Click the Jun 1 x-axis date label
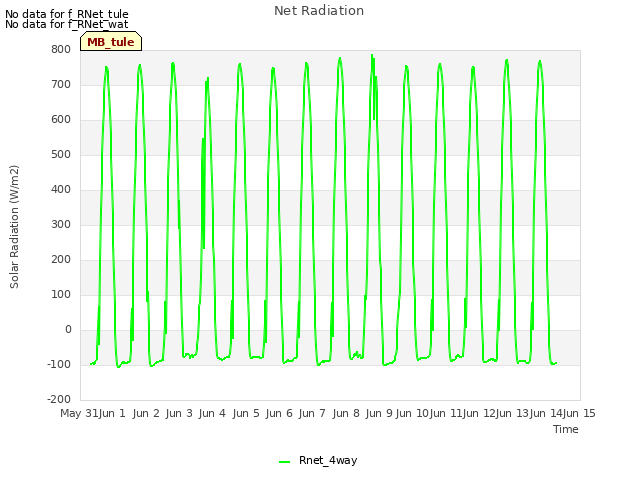 point(112,413)
